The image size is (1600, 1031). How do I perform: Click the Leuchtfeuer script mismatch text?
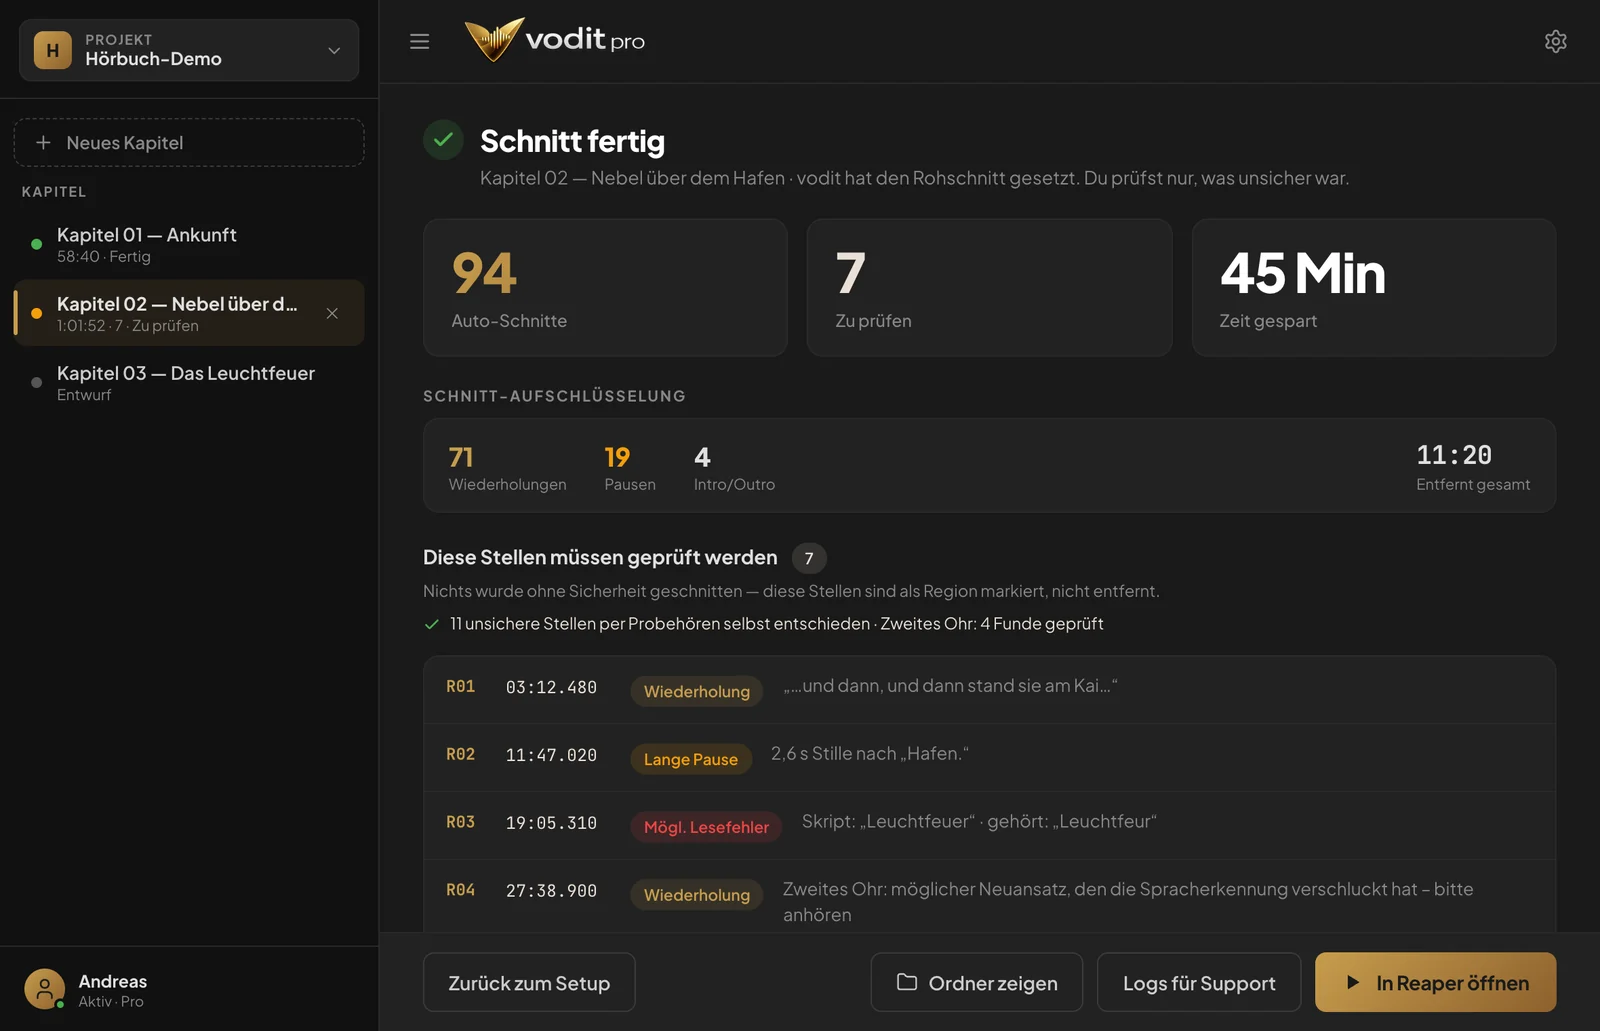coord(979,821)
